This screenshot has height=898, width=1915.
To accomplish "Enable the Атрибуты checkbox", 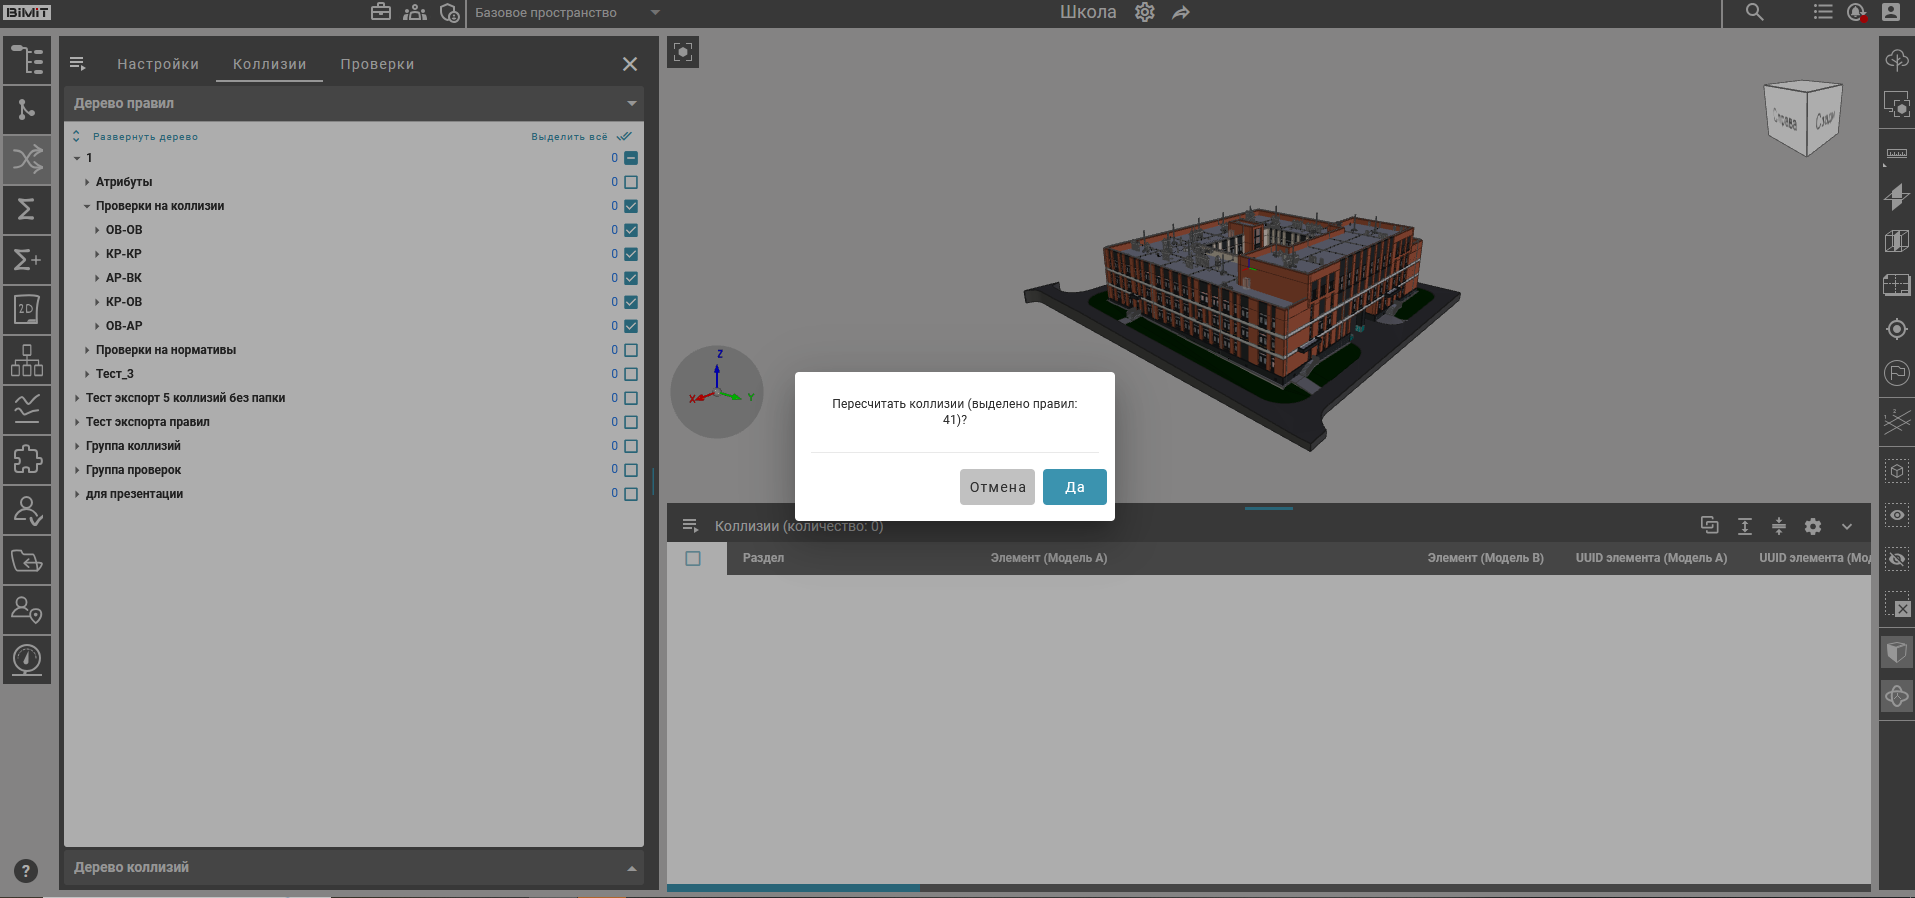I will pos(631,182).
